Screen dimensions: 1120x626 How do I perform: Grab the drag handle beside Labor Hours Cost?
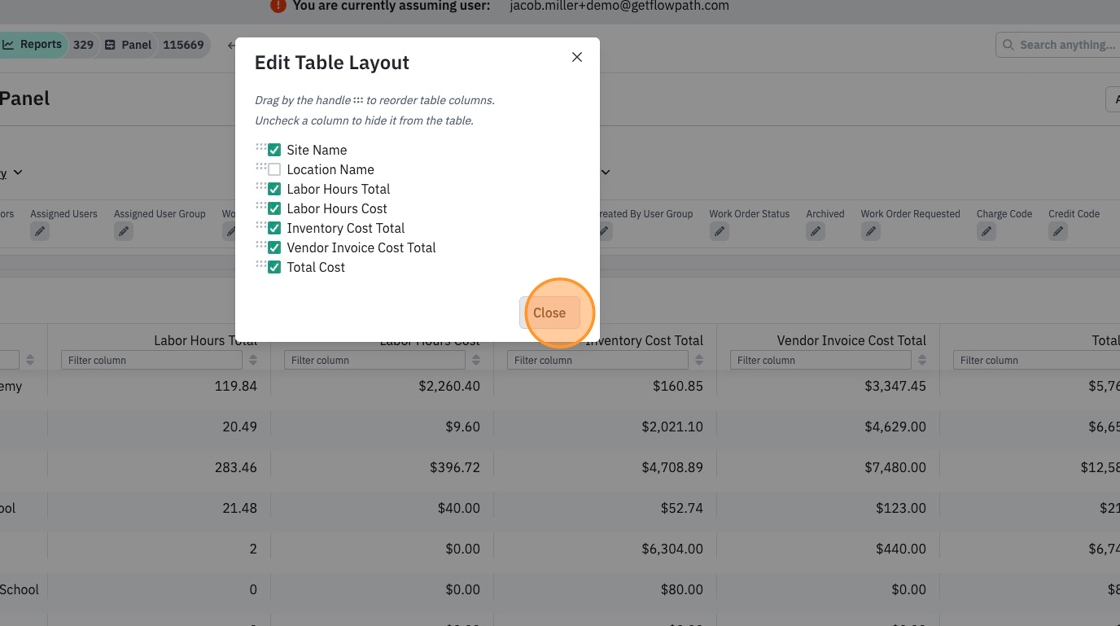pos(261,206)
